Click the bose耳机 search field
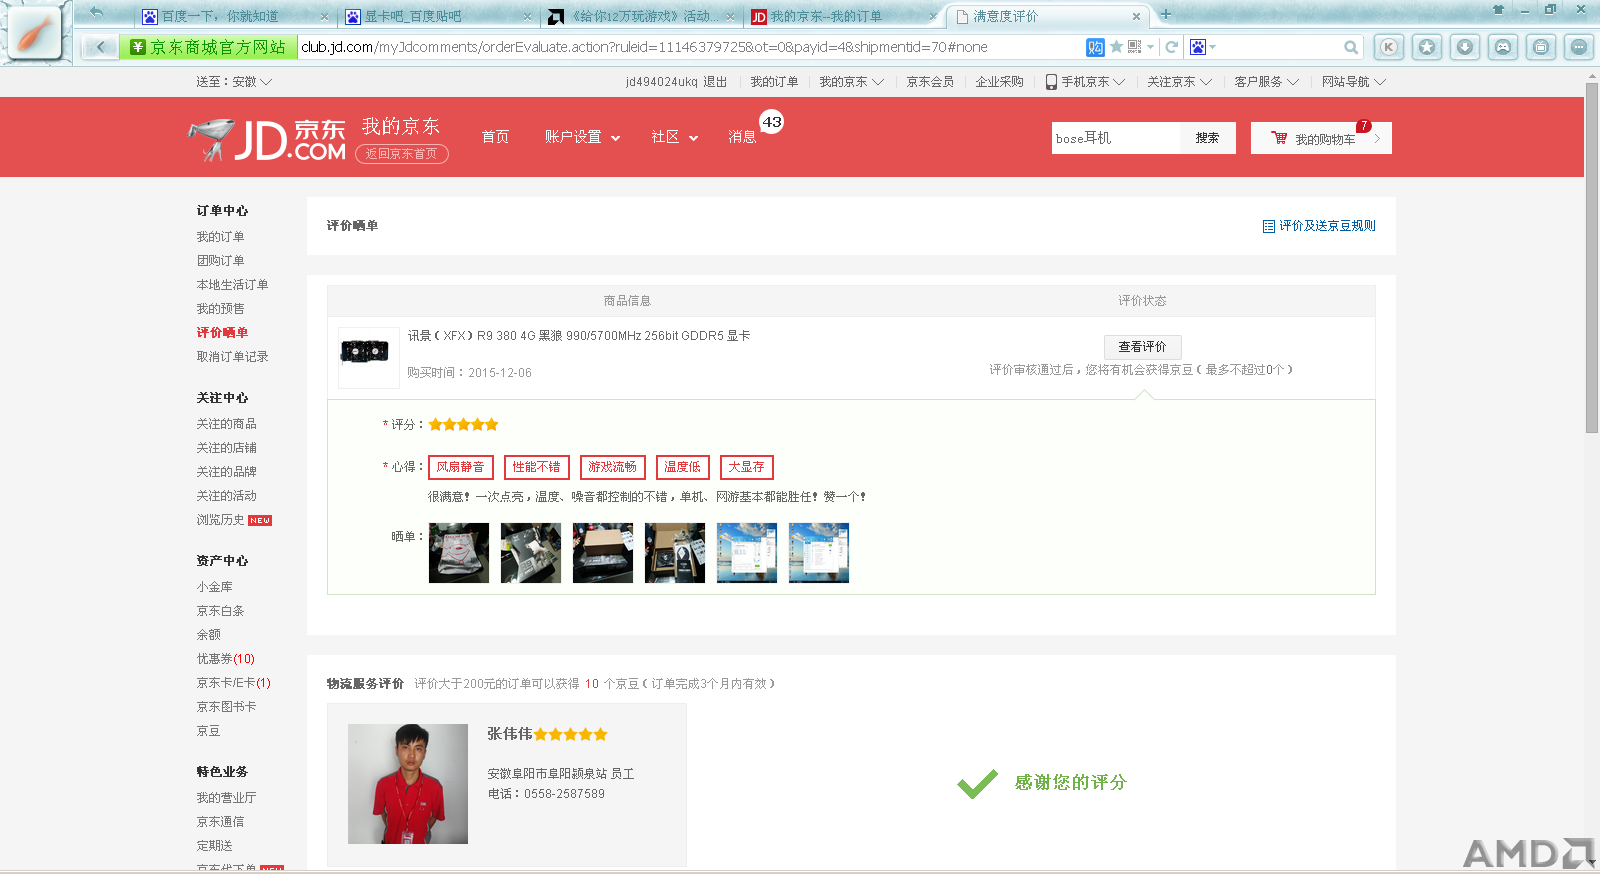The width and height of the screenshot is (1600, 874). point(1116,138)
